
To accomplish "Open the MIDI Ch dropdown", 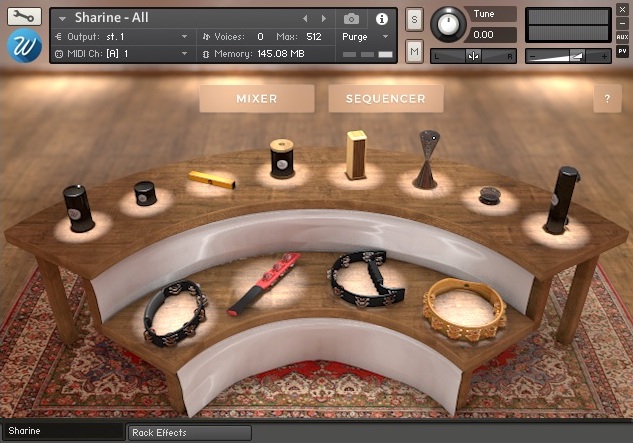I will coord(184,53).
